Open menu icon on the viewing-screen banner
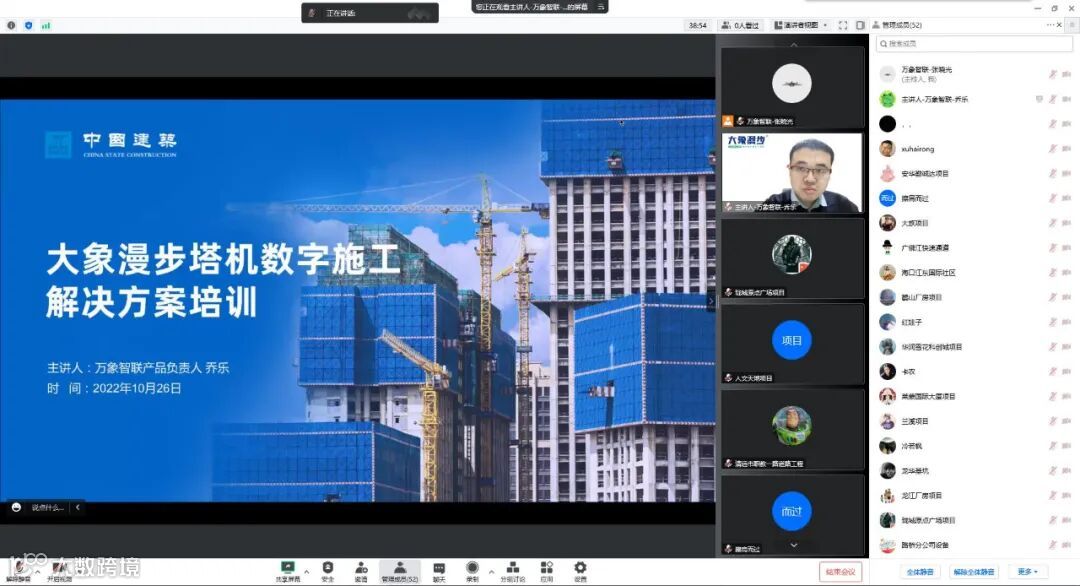Screen dimensions: 1080x586 (601, 7)
